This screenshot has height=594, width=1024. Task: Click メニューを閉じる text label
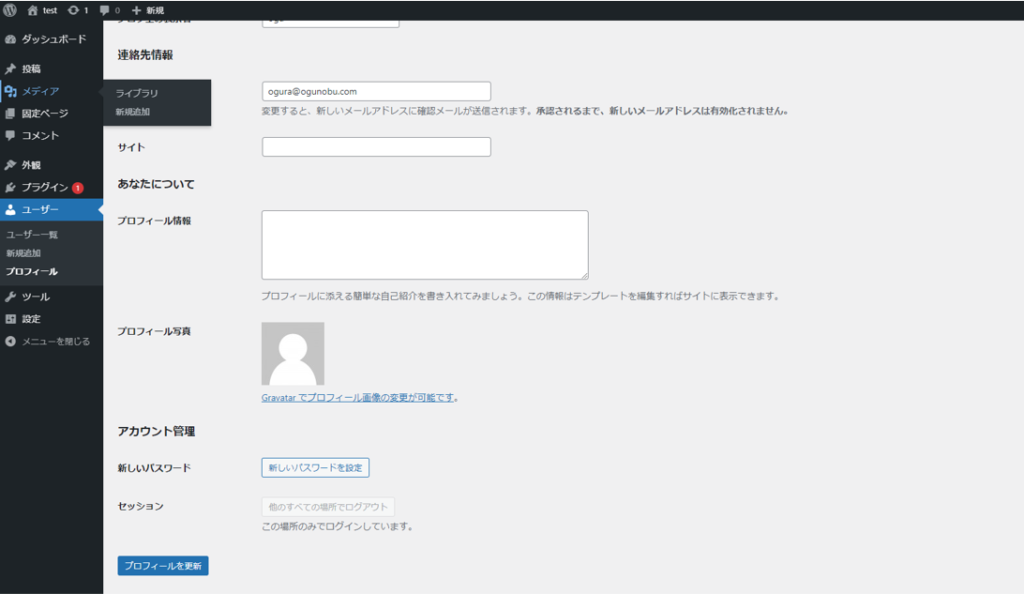(56, 341)
